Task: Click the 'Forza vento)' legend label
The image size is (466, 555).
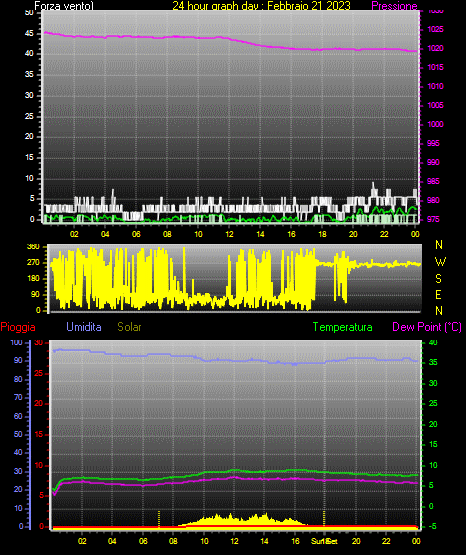Action: [64, 6]
